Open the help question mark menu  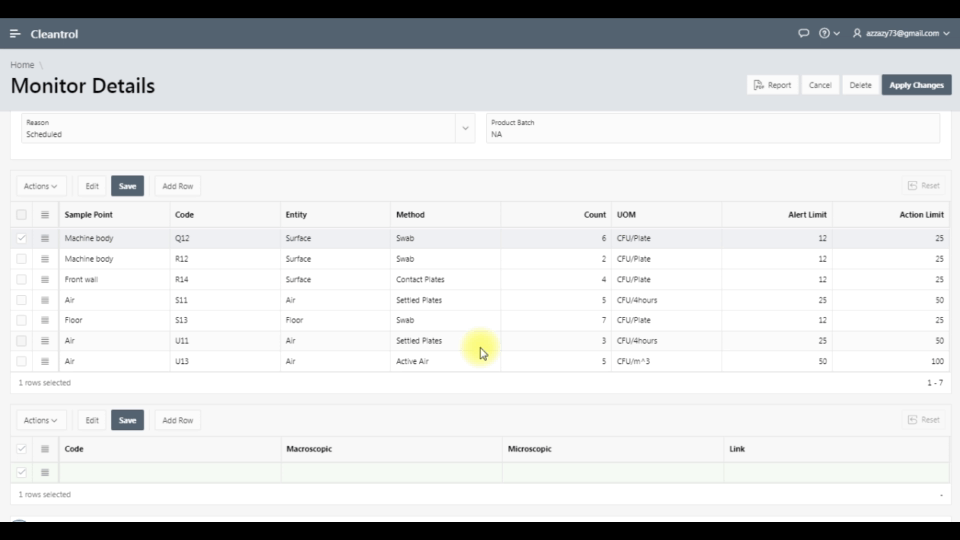[x=828, y=33]
